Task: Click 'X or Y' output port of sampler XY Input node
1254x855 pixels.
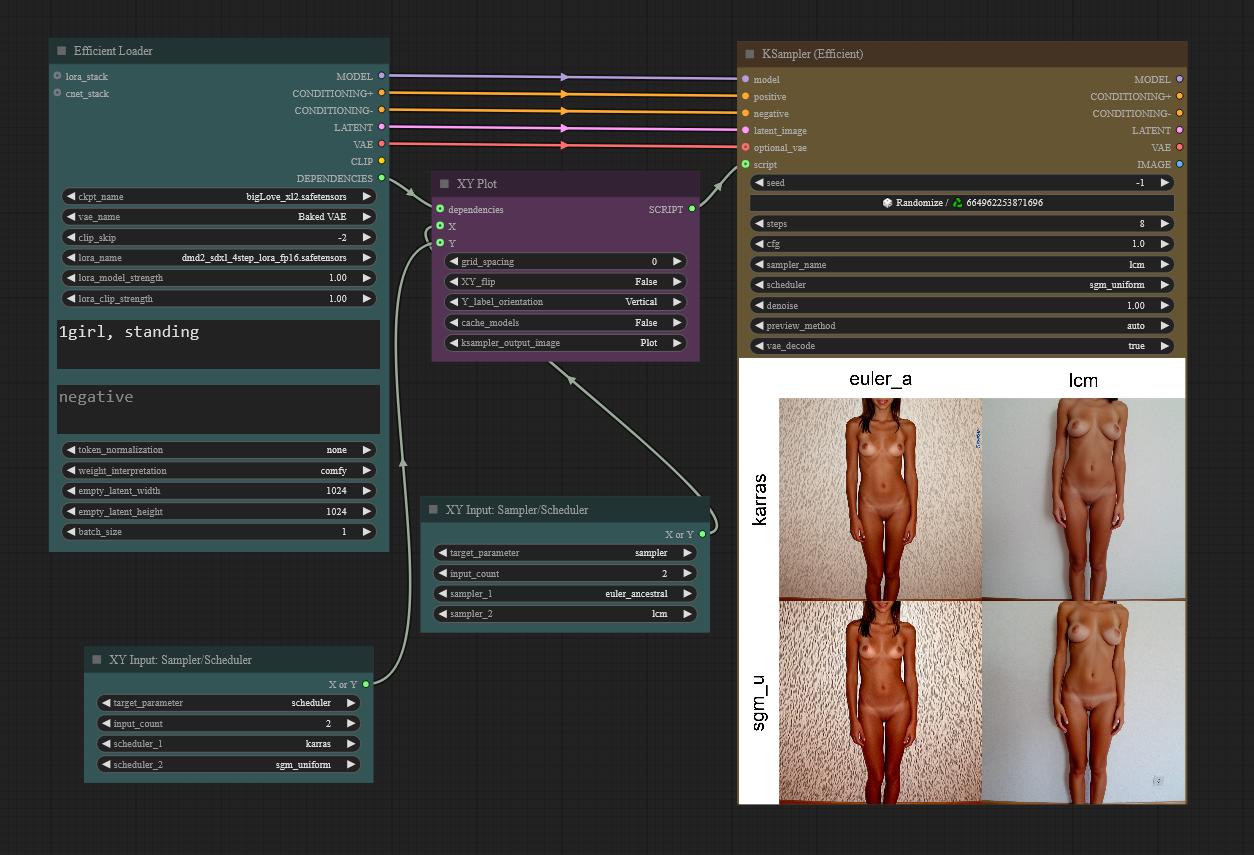Action: coord(702,534)
